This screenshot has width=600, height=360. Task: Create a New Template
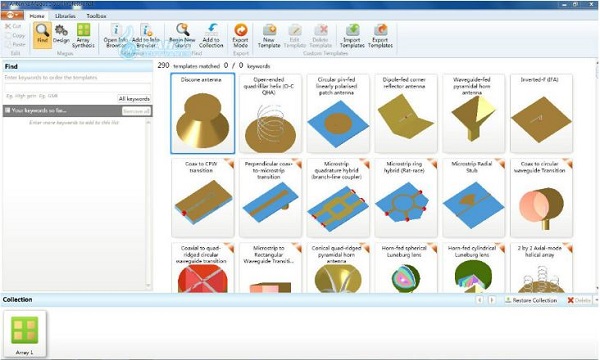[x=269, y=35]
